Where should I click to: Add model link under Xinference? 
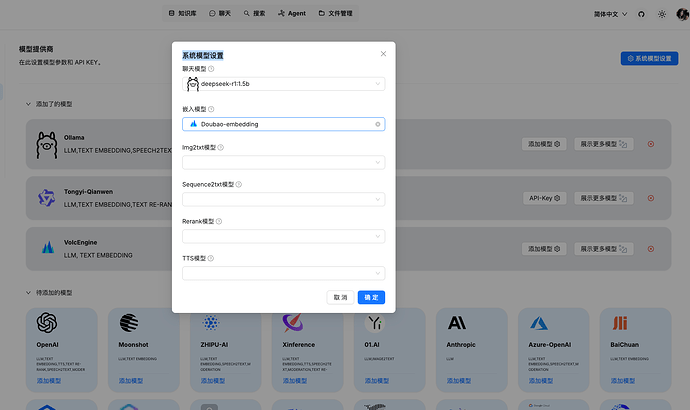pos(295,381)
